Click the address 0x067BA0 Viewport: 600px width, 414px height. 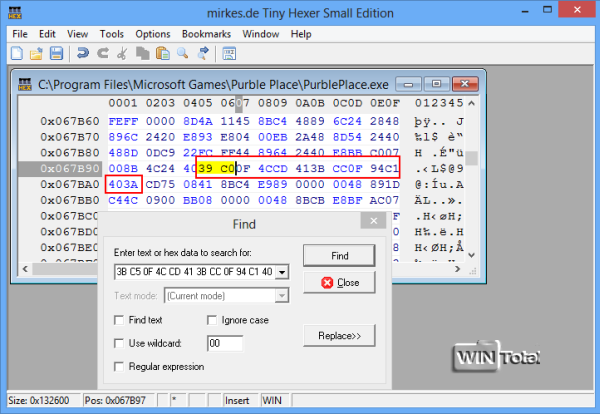tap(69, 184)
